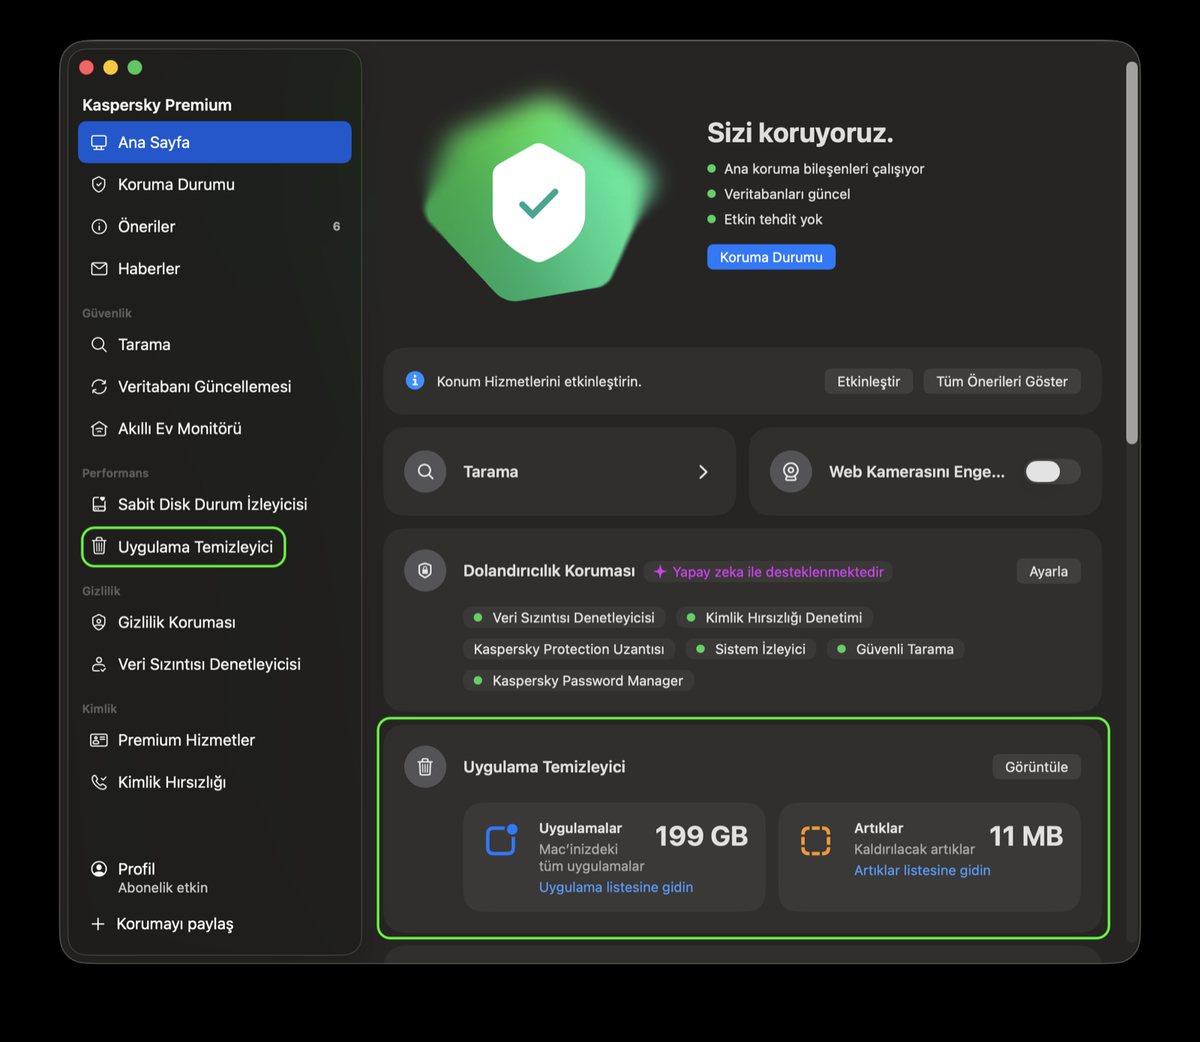
Task: Open Uygulama listesine gidin link
Action: (616, 887)
